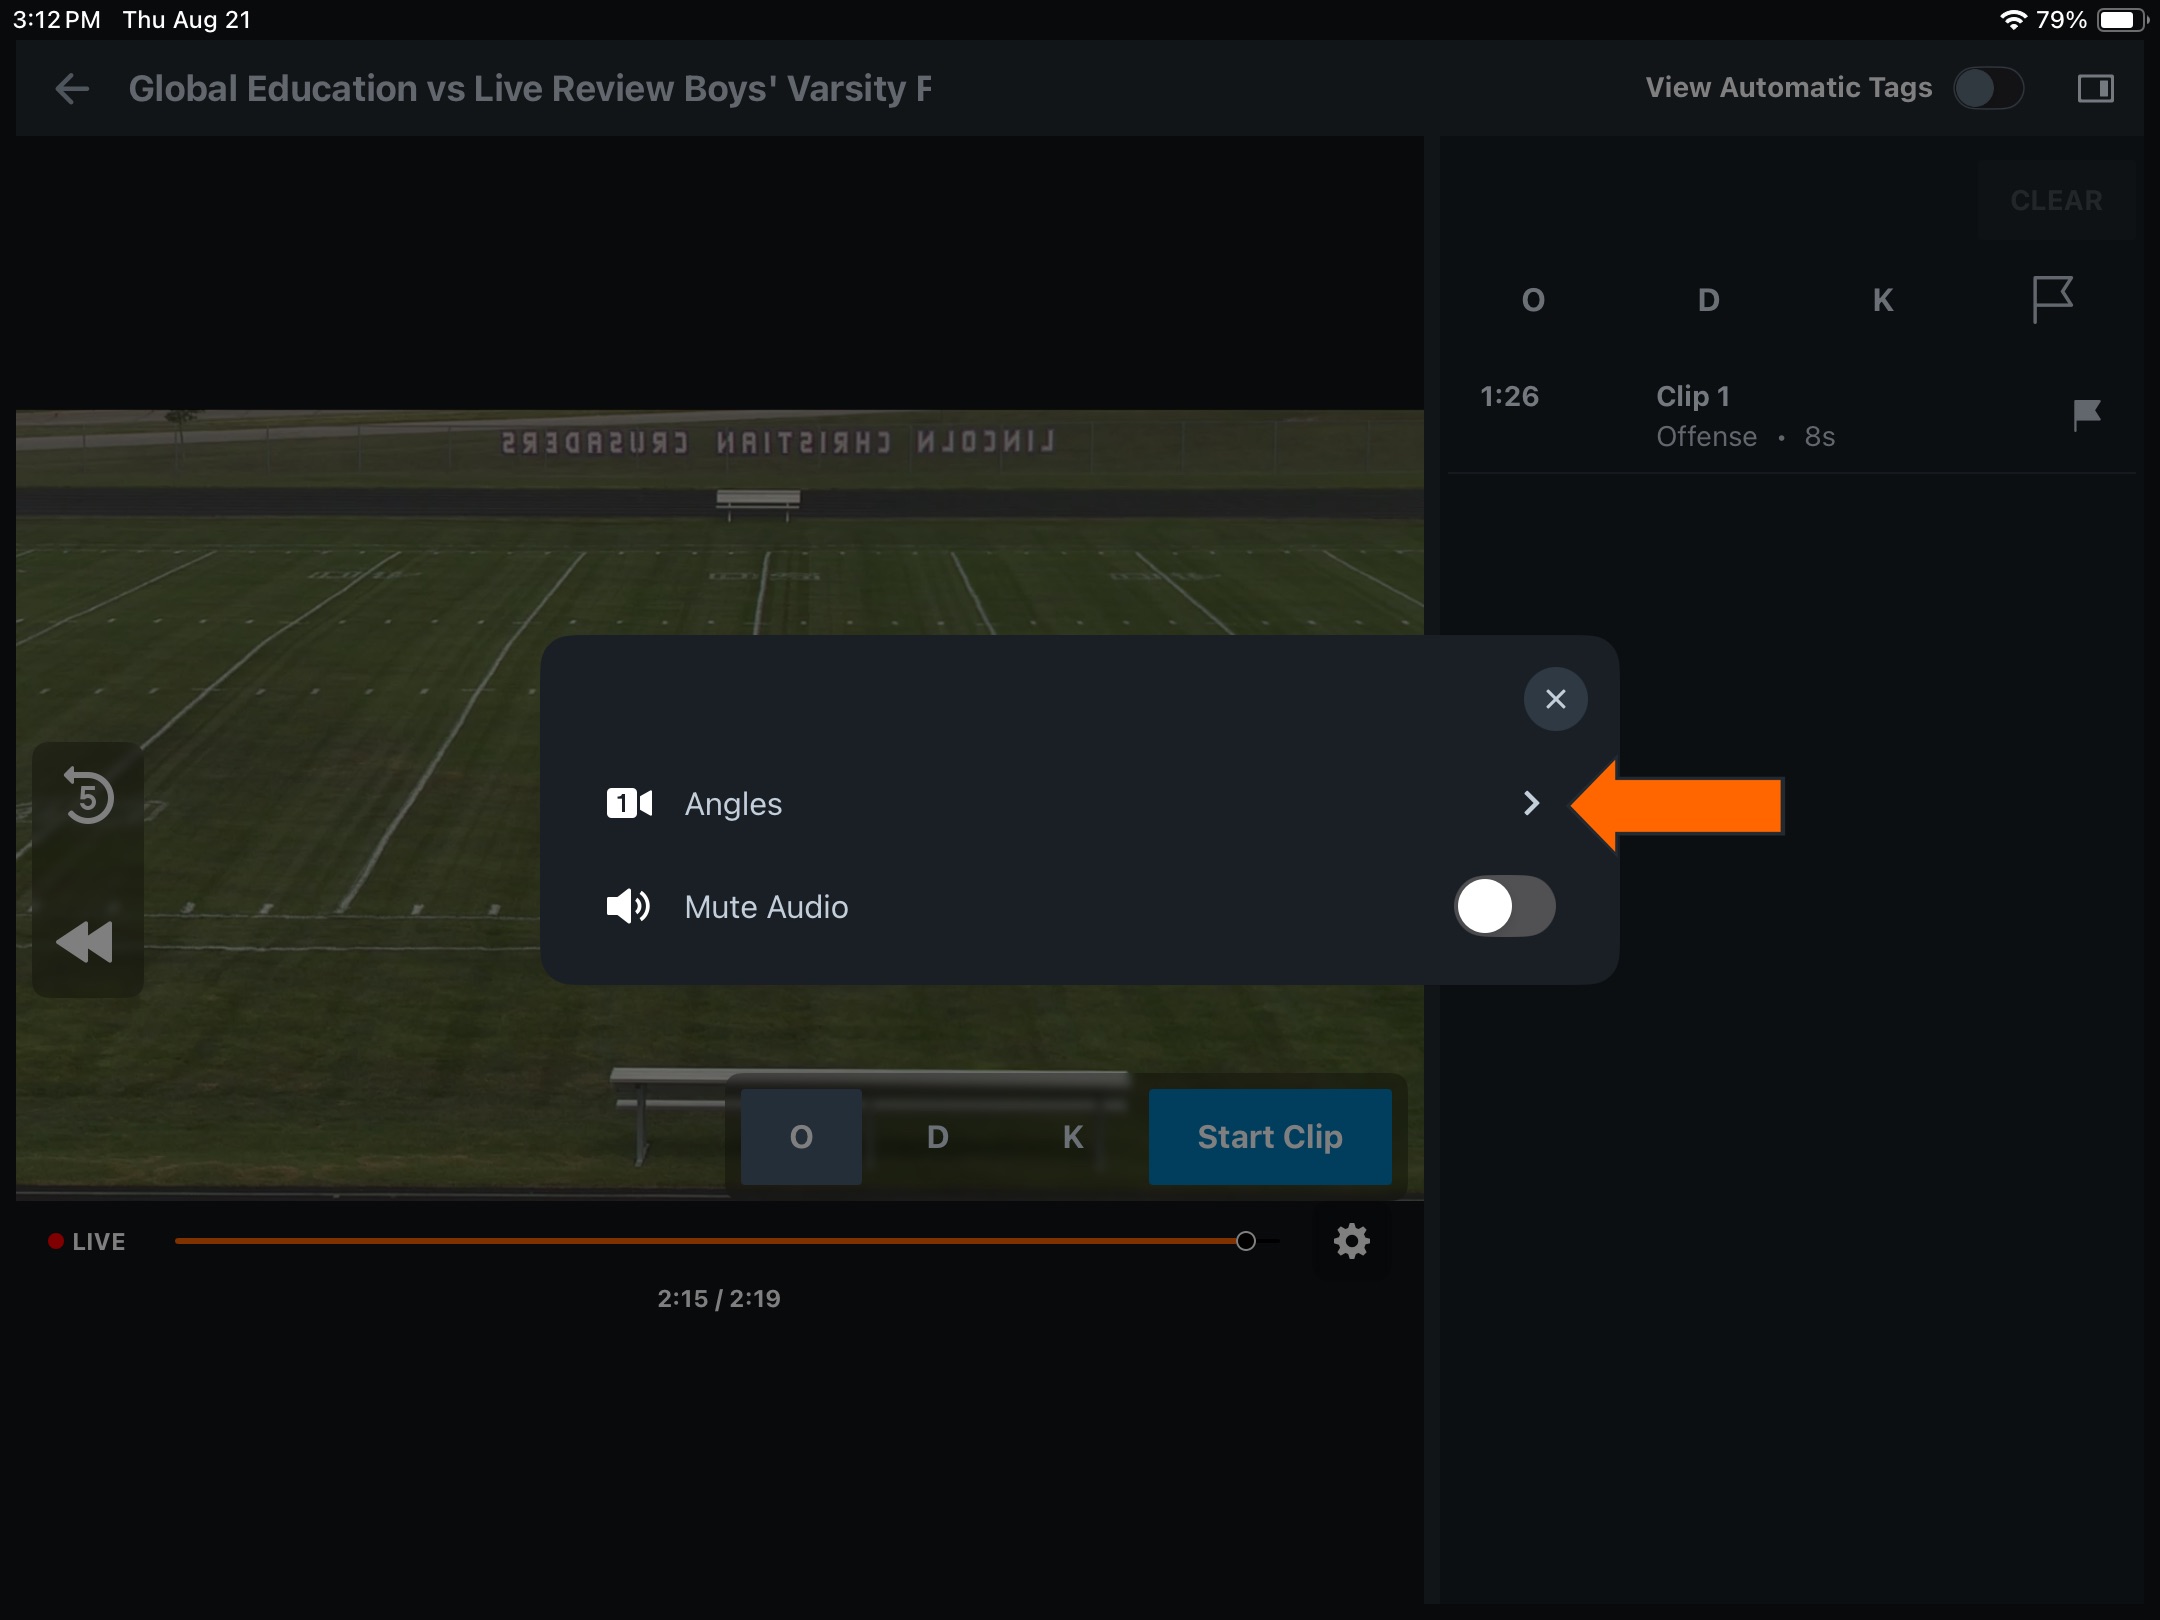Screen dimensions: 2160x1620
Task: Expand the Angles options with the chevron
Action: click(1532, 803)
